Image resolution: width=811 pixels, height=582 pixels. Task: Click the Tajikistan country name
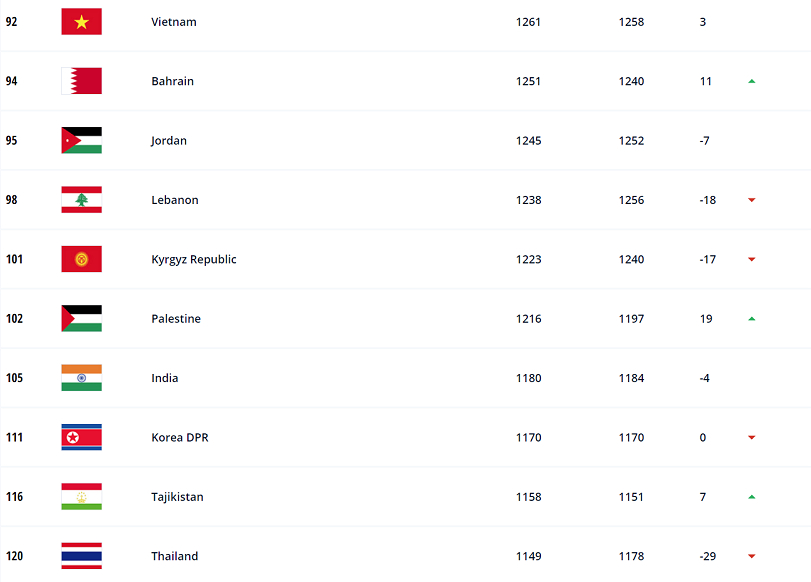(177, 497)
